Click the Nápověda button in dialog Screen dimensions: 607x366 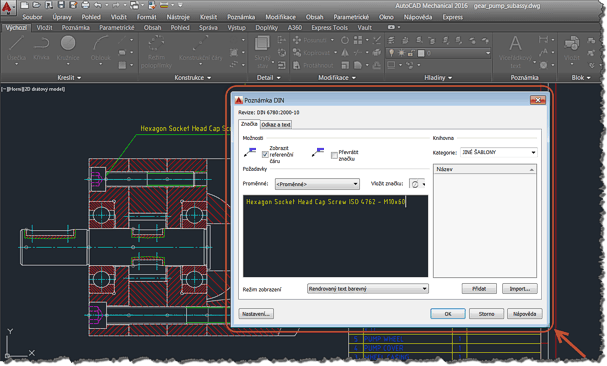pos(525,314)
